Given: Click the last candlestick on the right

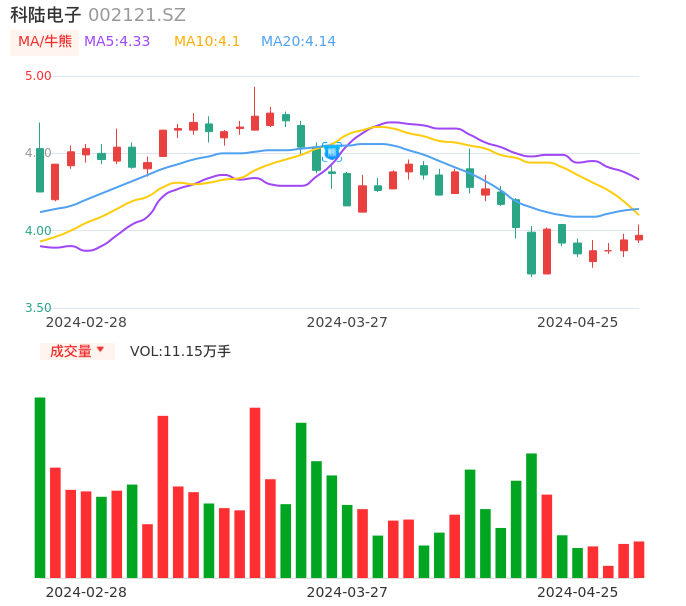Looking at the screenshot, I should (639, 237).
